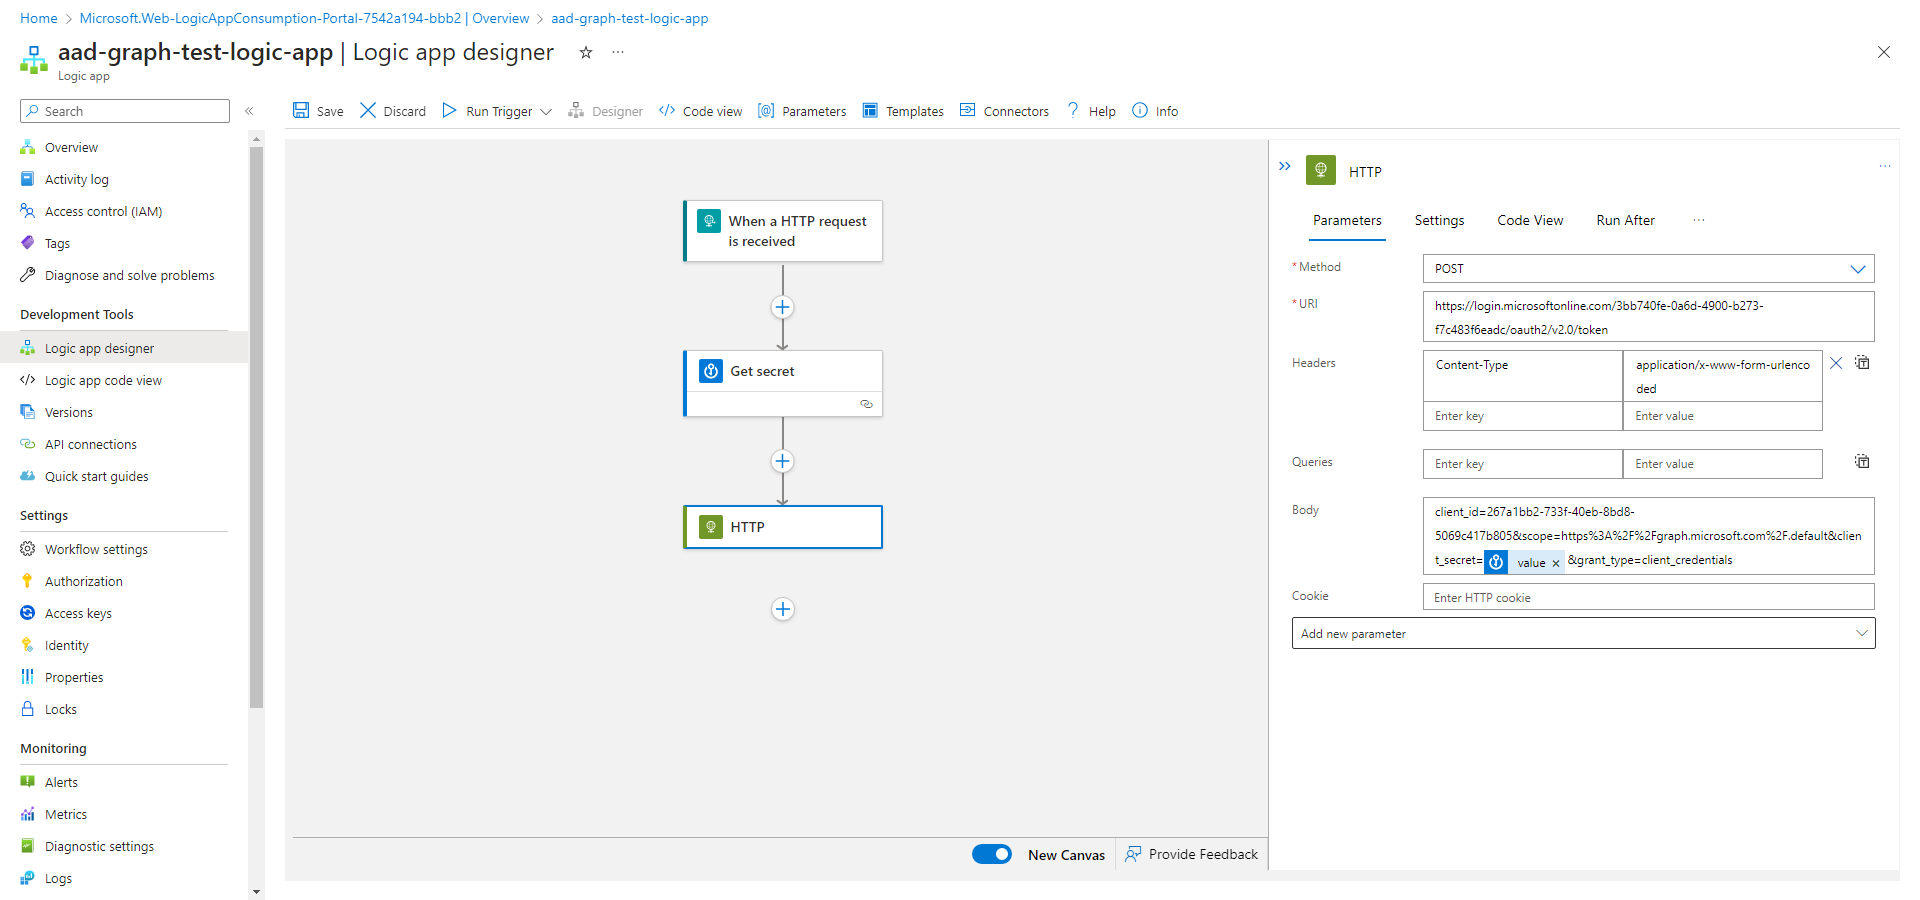Select the 'When a HTTP request is received' trigger
Image resolution: width=1920 pixels, height=900 pixels.
tap(783, 231)
